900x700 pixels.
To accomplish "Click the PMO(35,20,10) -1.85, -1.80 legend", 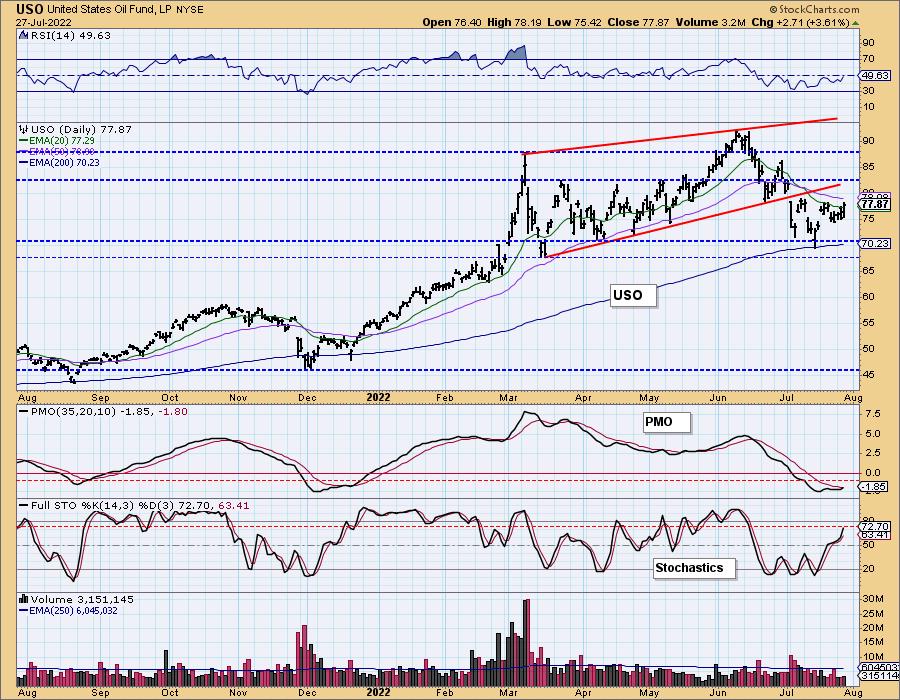I will tap(109, 412).
